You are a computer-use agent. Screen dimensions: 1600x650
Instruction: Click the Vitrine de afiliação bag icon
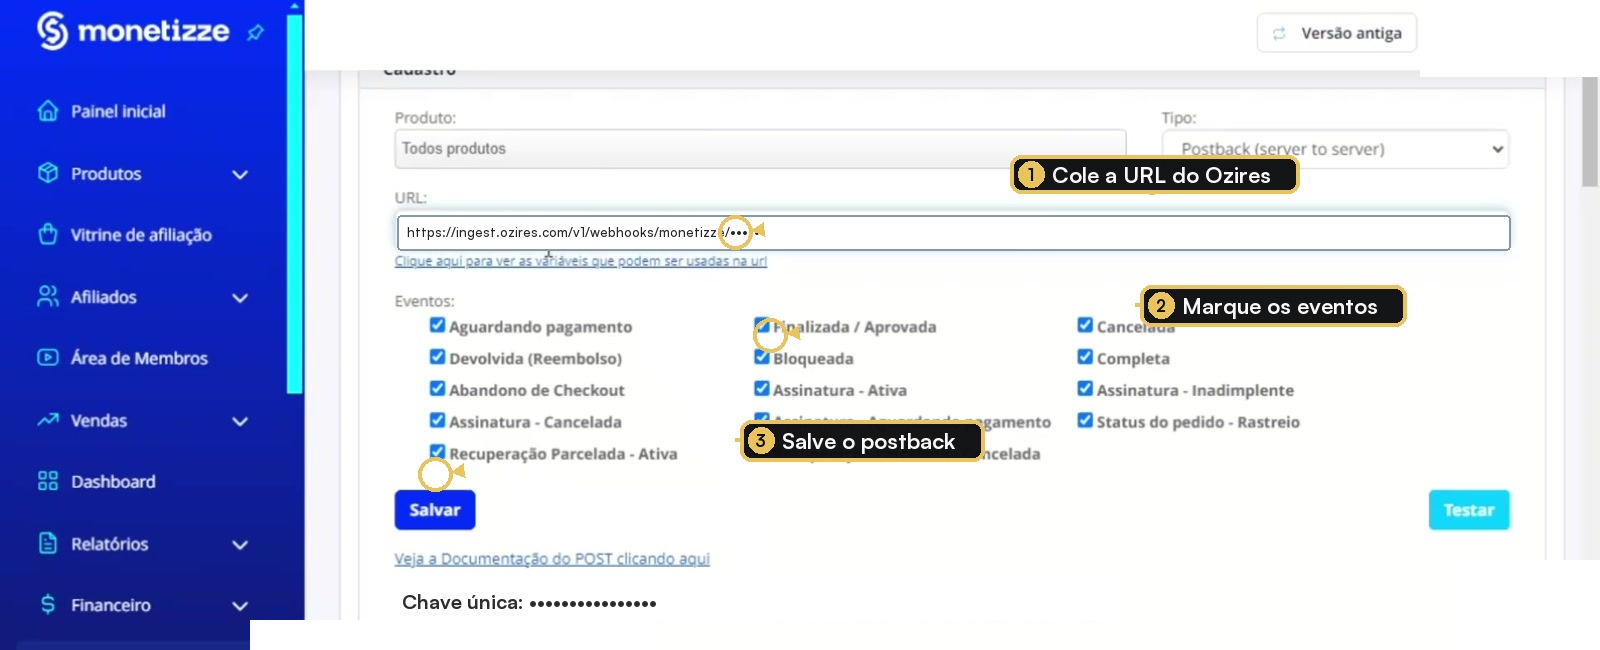47,234
